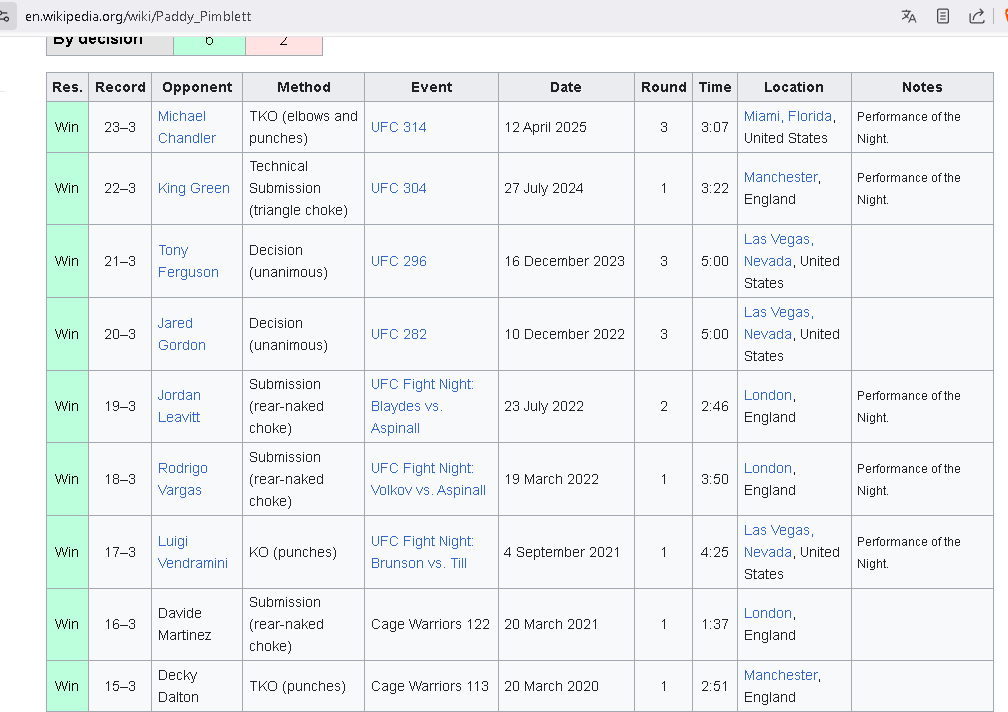Open Luigi Vendramini opponent link

pyautogui.click(x=193, y=552)
